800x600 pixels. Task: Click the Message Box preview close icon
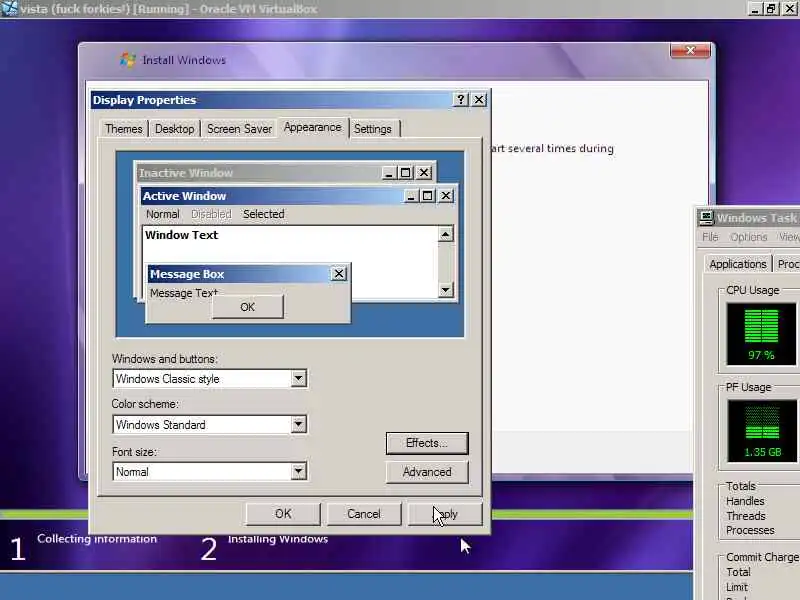point(339,274)
